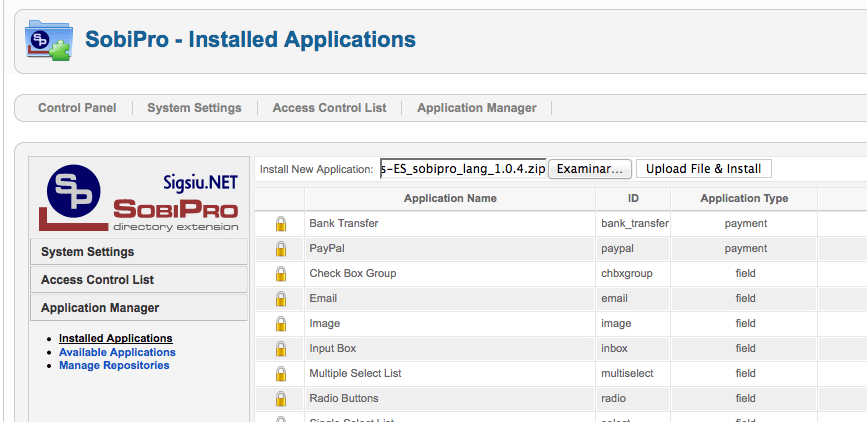Click the Examinar... browse button
The width and height of the screenshot is (867, 422).
click(590, 169)
